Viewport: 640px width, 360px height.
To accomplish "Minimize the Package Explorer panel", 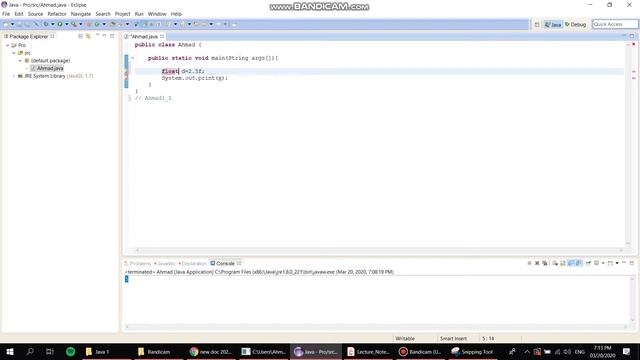I will click(104, 36).
